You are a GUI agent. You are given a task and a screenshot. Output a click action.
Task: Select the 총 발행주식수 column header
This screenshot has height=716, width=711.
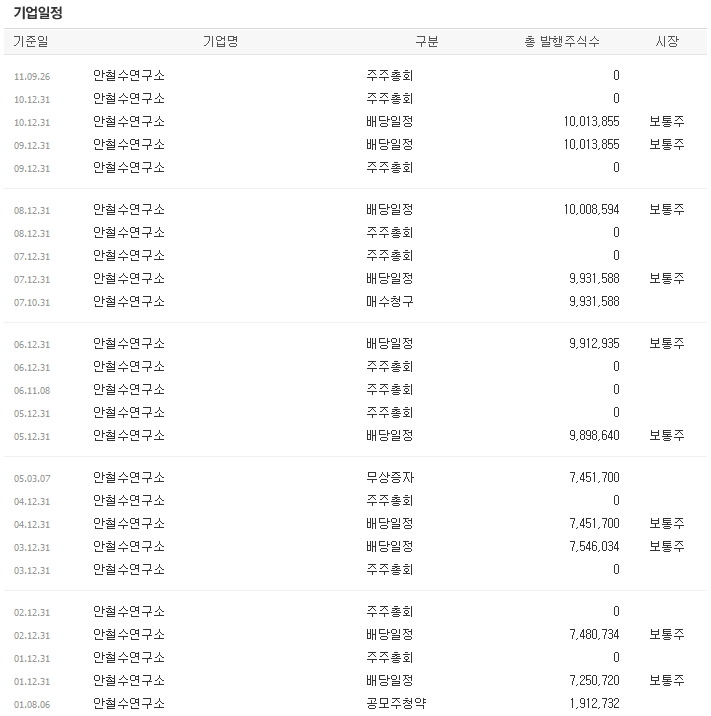point(562,42)
